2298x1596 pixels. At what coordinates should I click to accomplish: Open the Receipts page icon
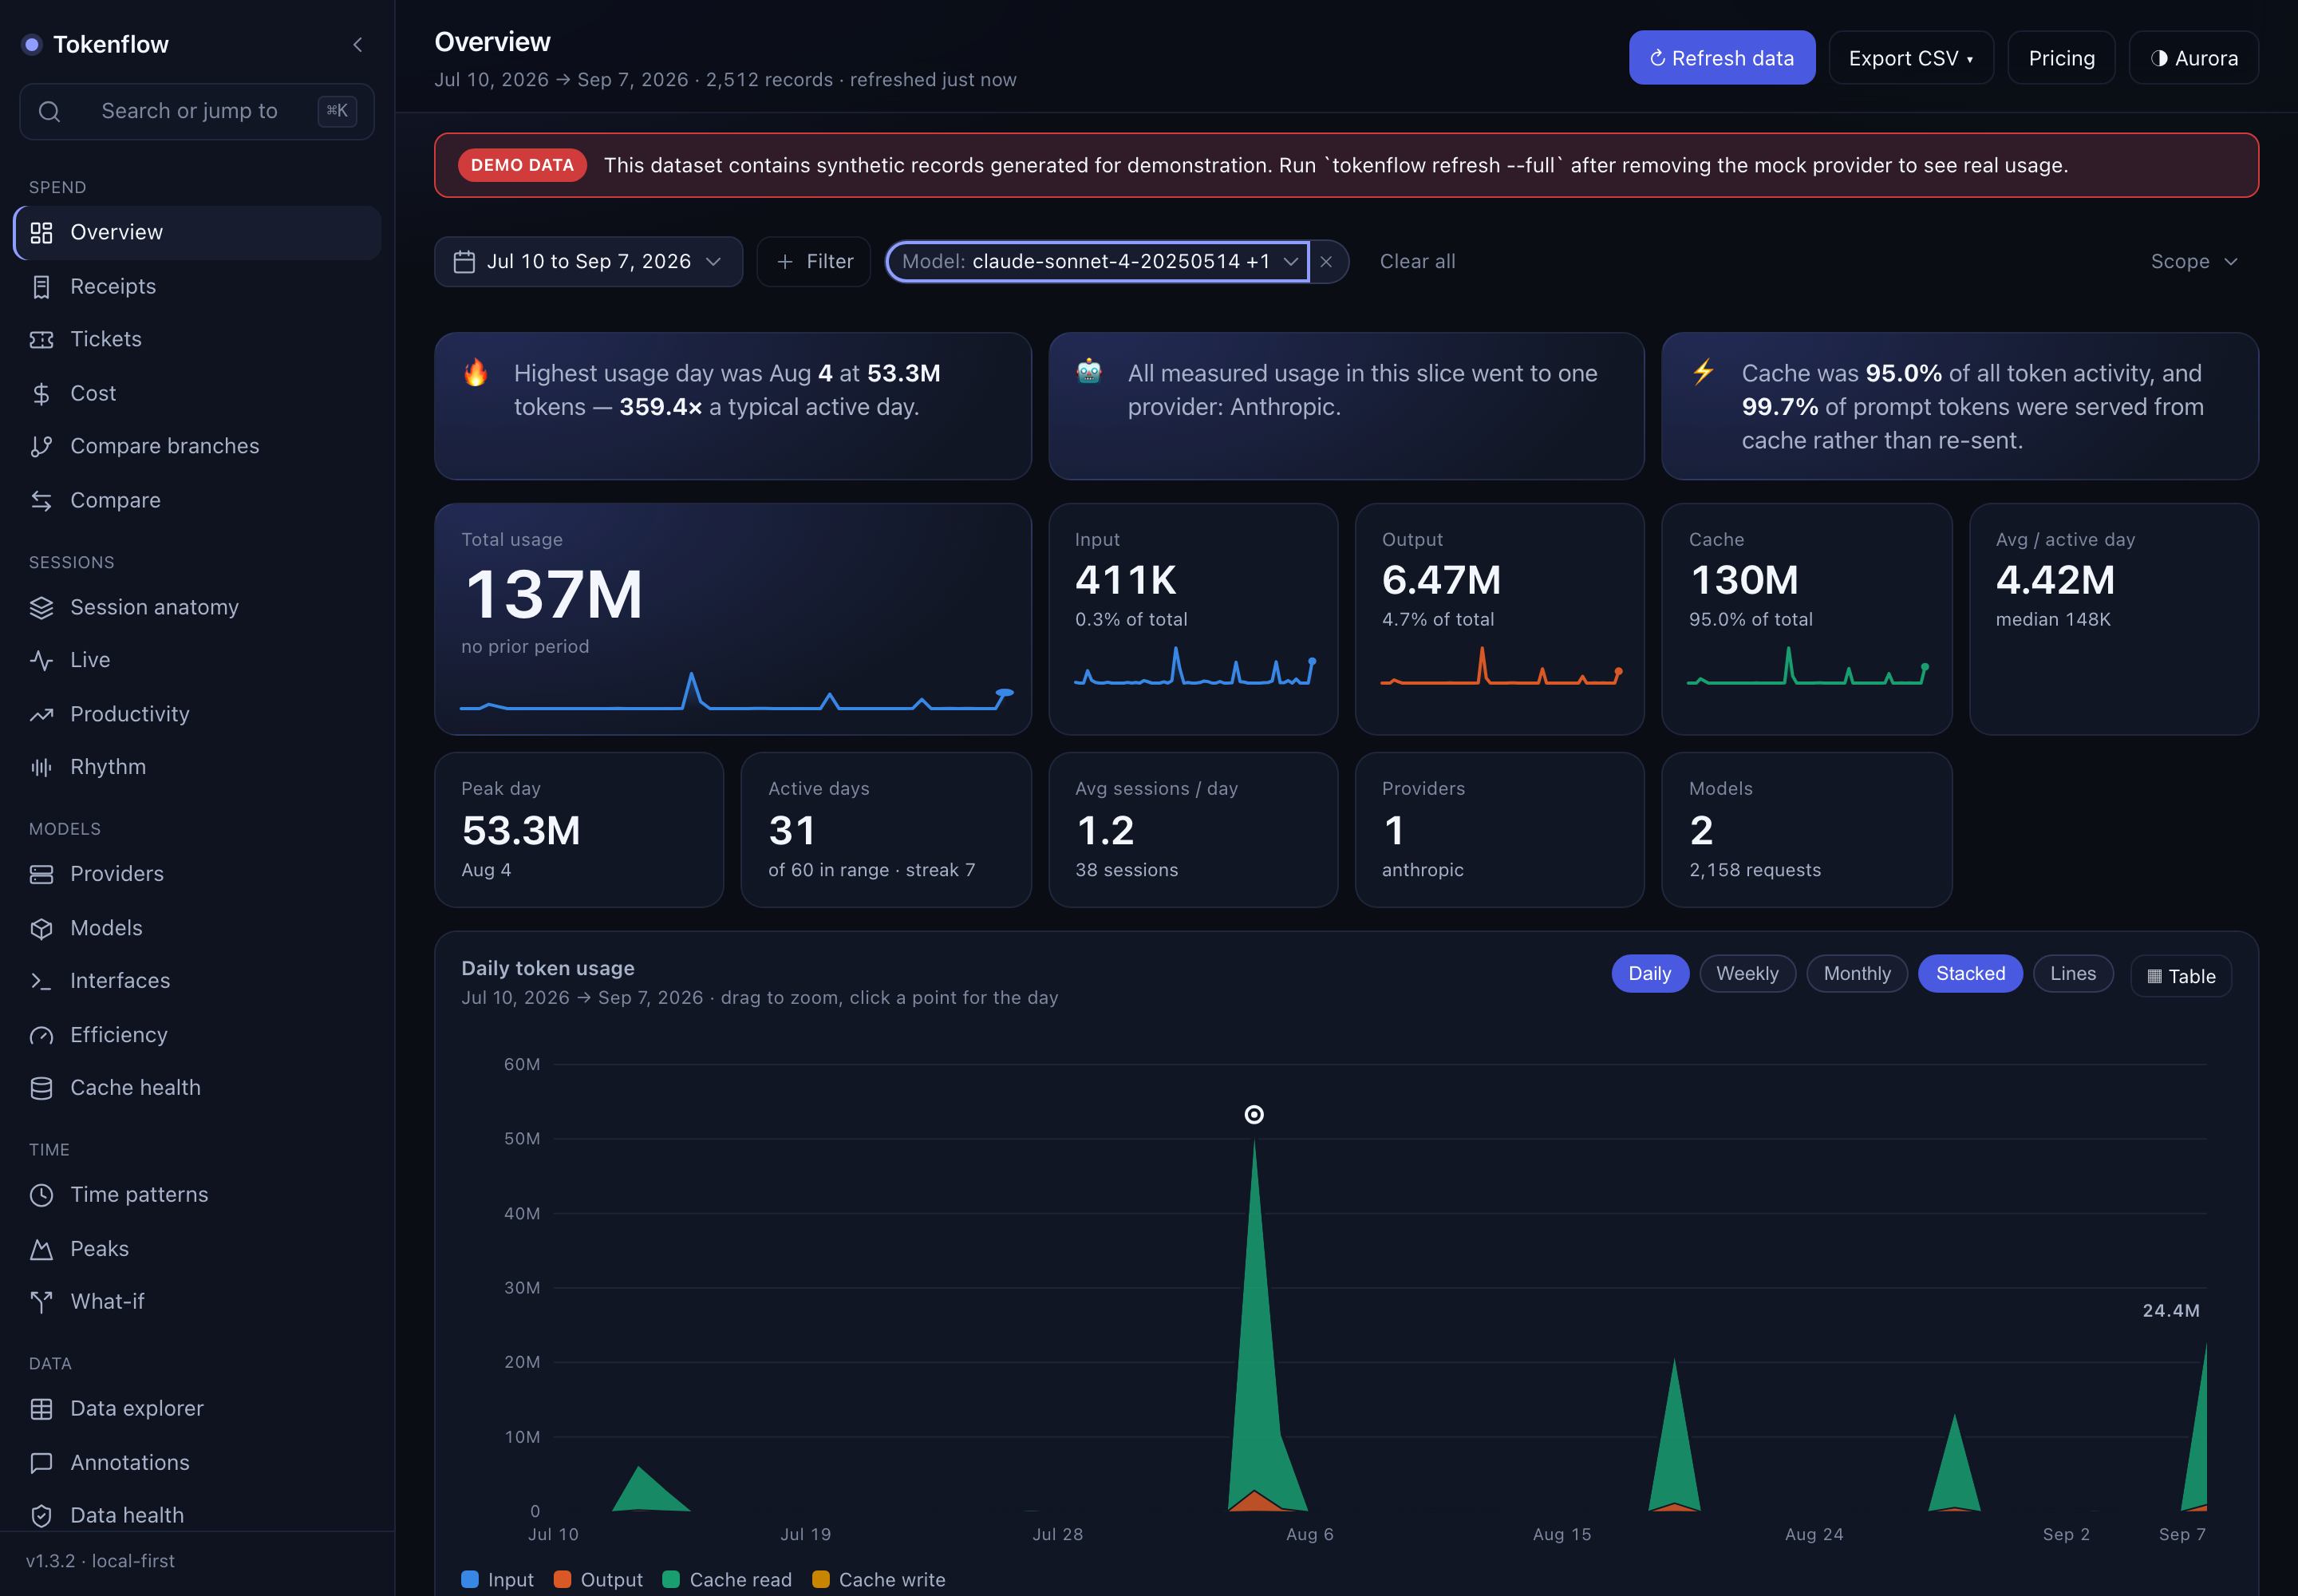pos(41,287)
